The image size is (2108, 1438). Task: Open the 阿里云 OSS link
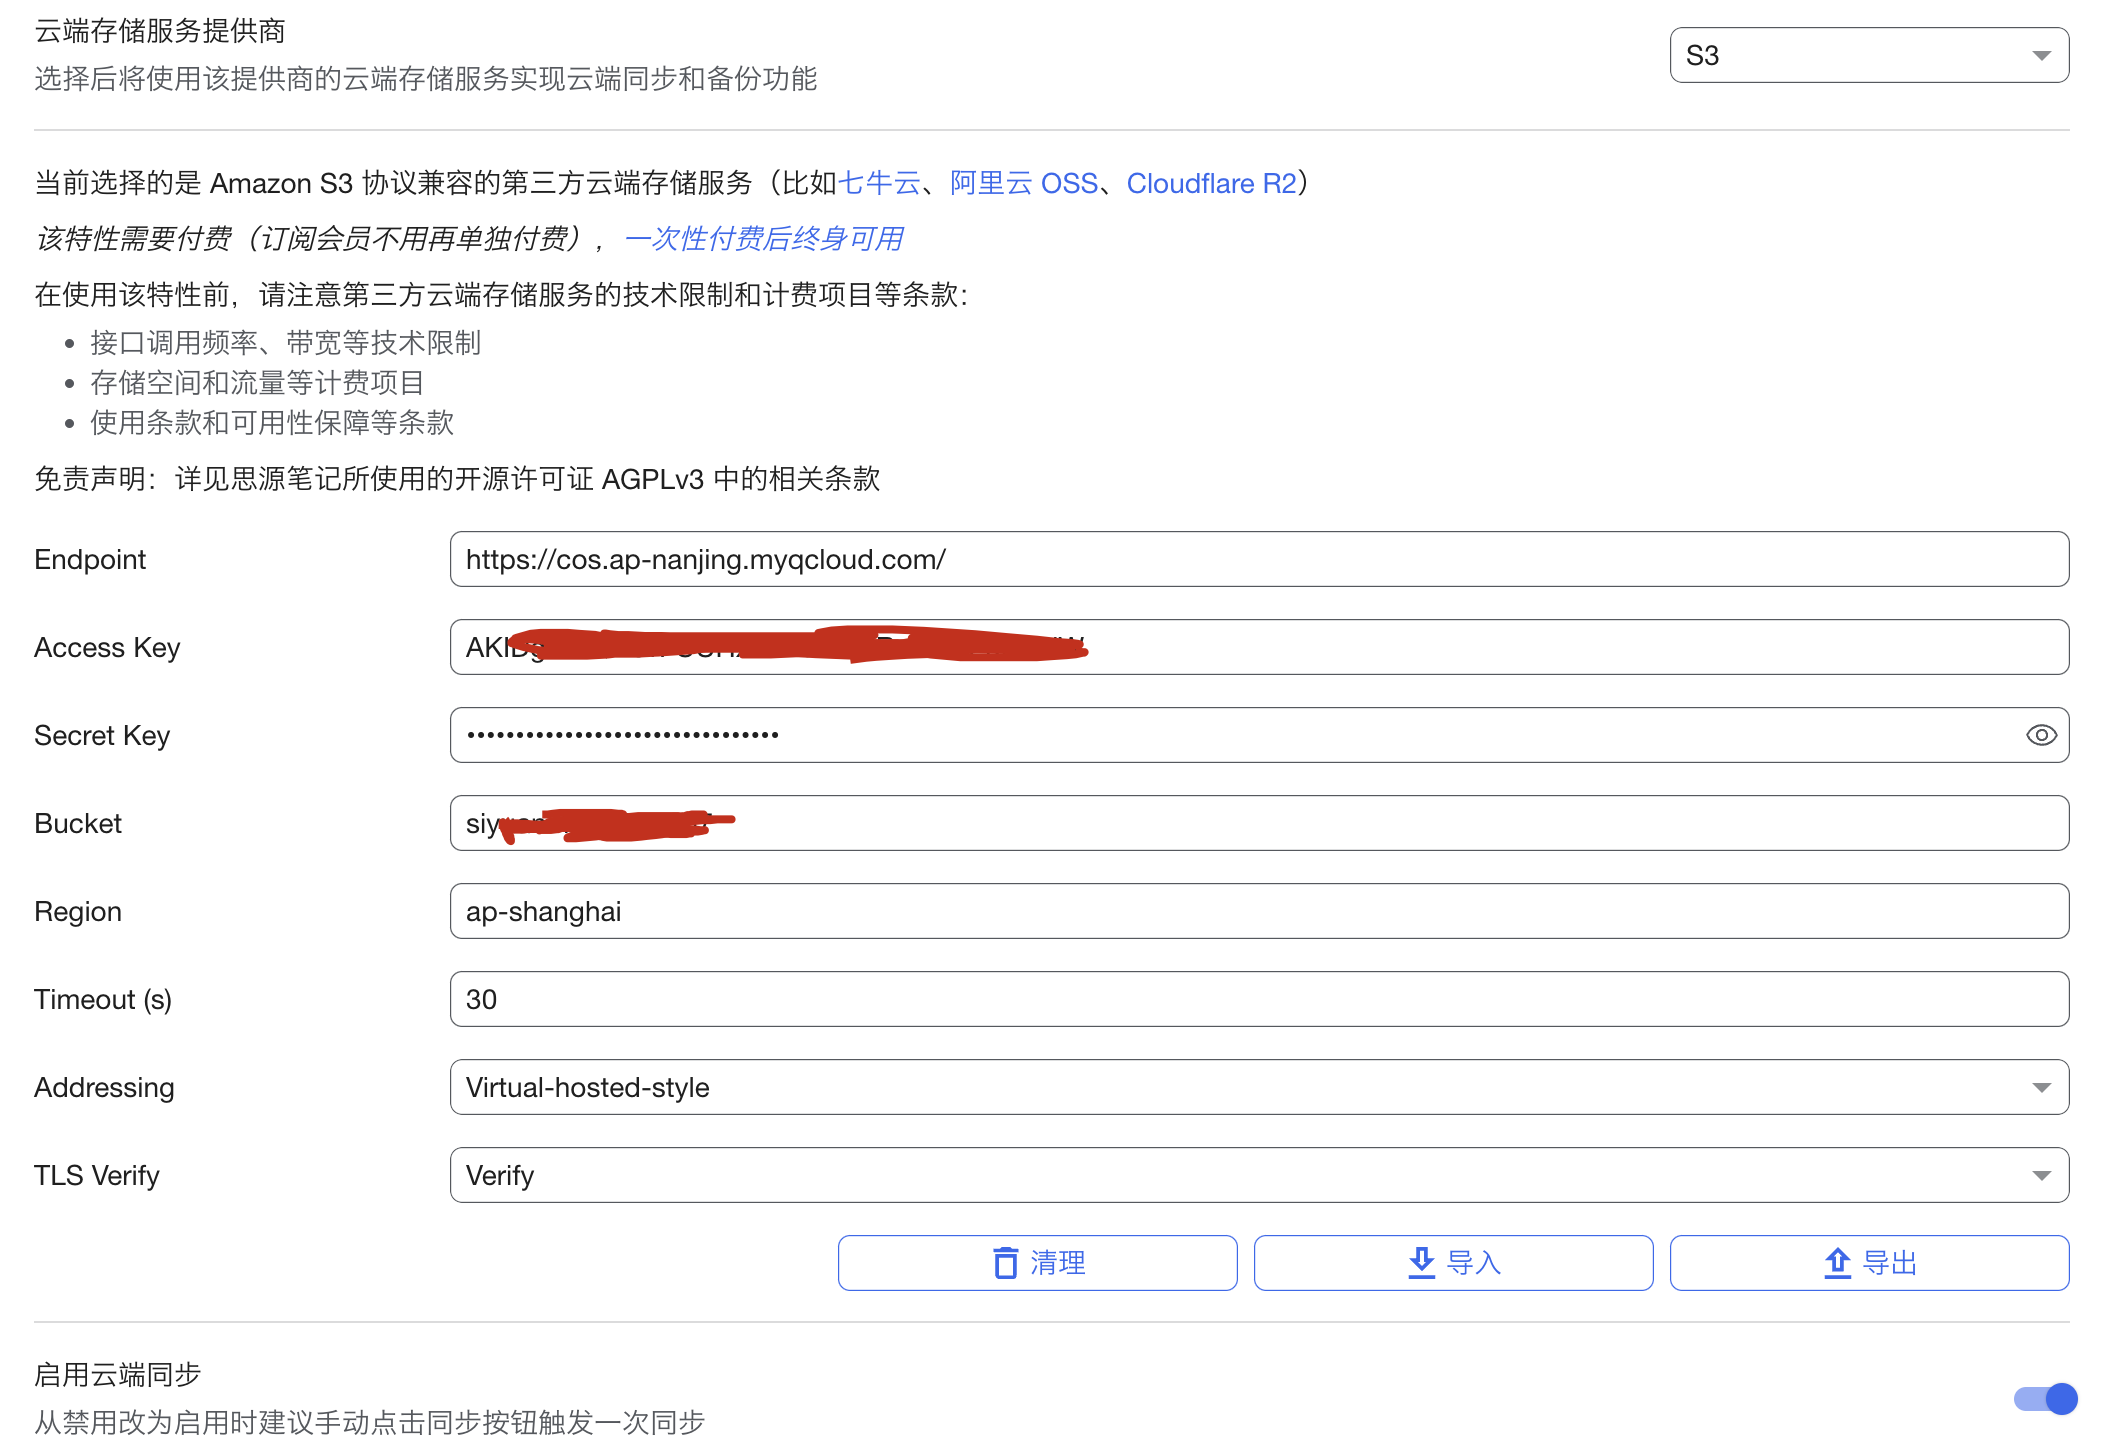(x=1023, y=183)
